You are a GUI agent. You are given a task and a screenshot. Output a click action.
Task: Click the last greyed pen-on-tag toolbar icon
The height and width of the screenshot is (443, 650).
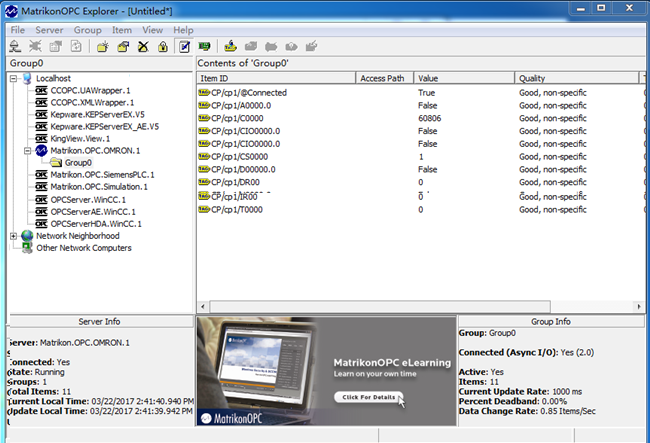coord(311,46)
